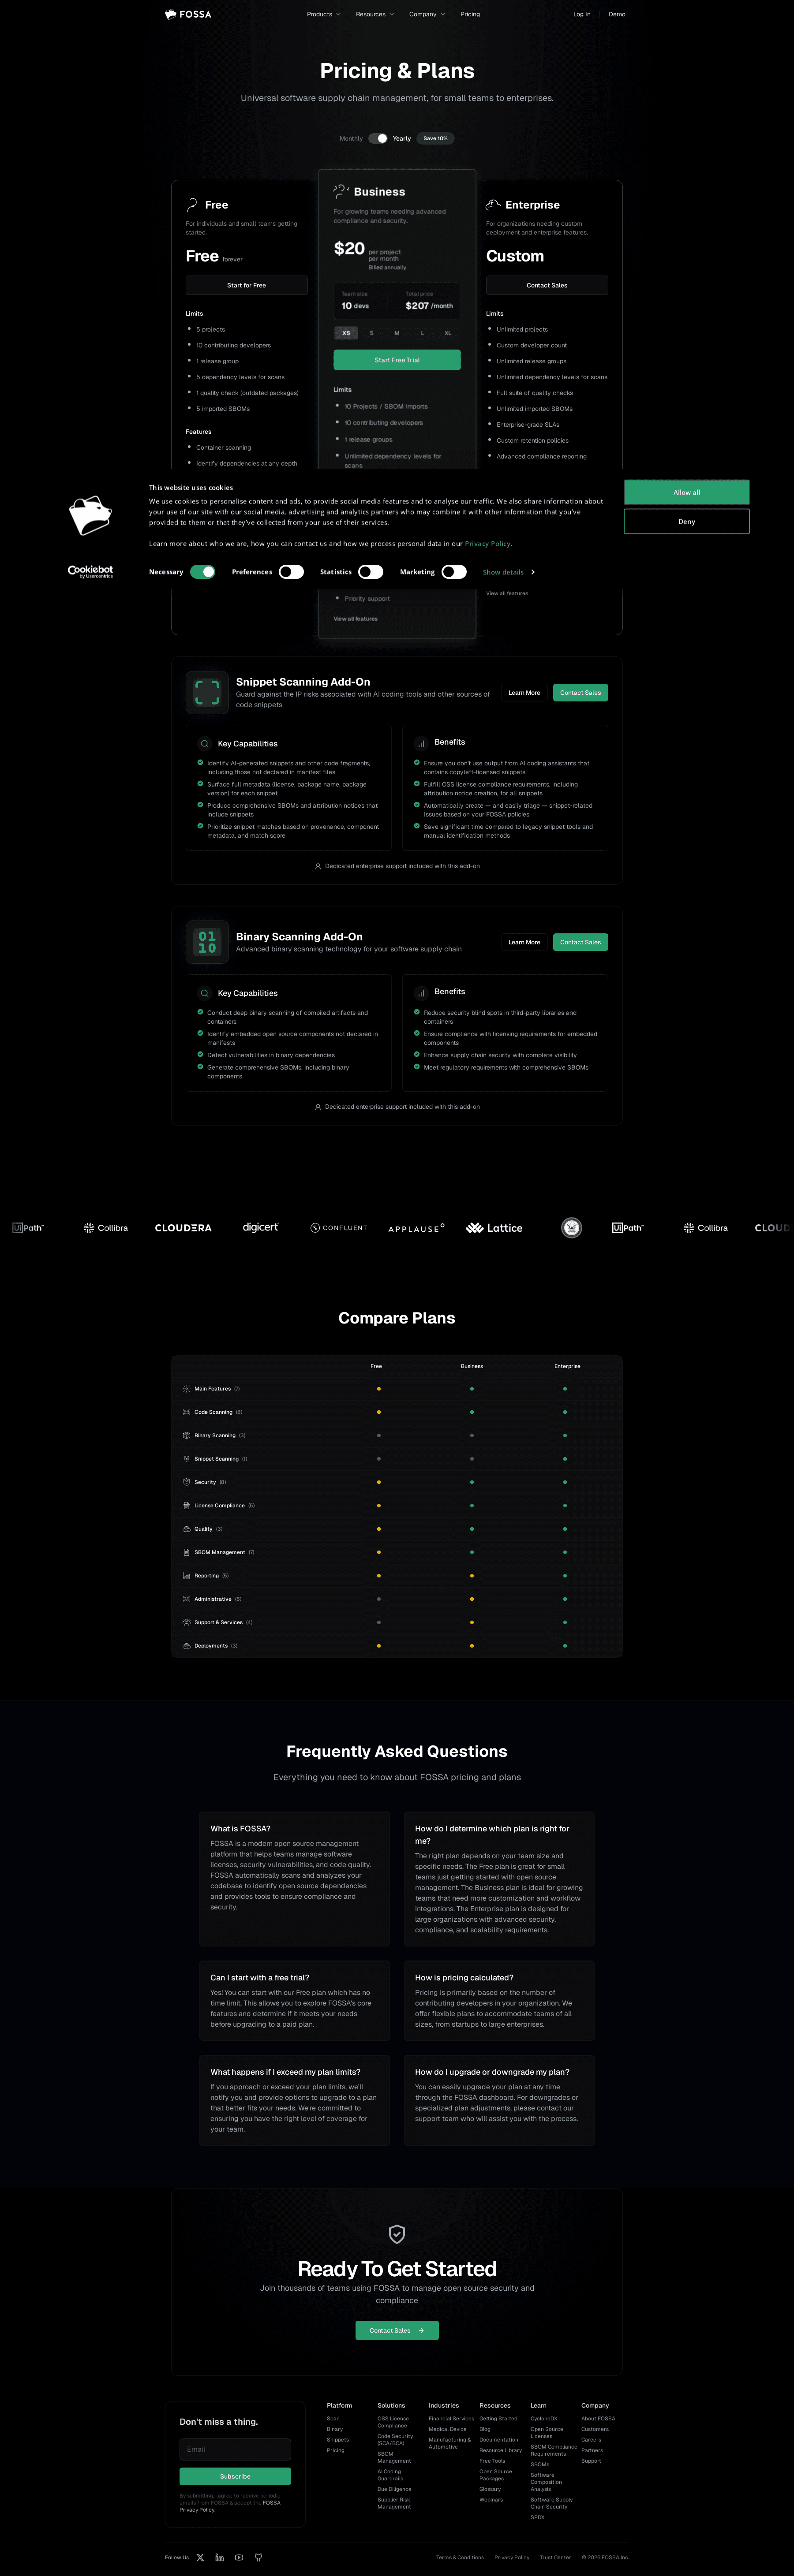
Task: Expand View all features in Business plan
Action: click(356, 619)
